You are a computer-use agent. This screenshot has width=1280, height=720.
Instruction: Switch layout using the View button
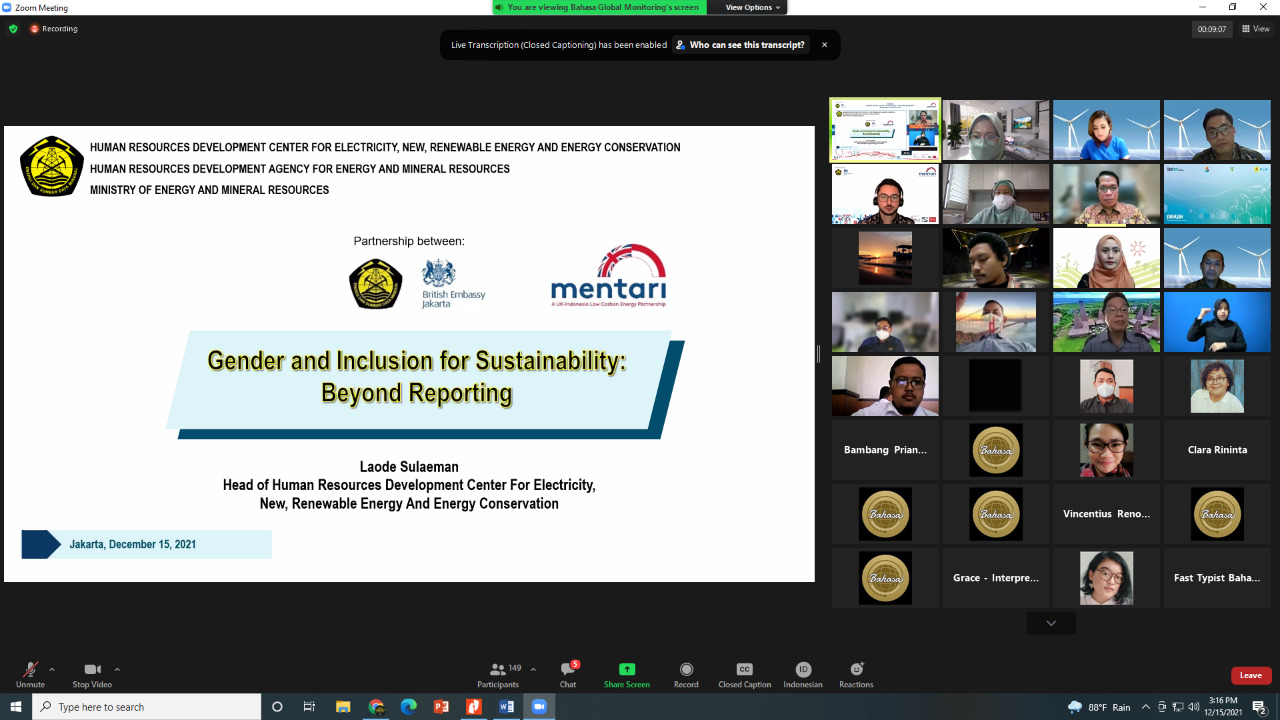tap(1255, 29)
